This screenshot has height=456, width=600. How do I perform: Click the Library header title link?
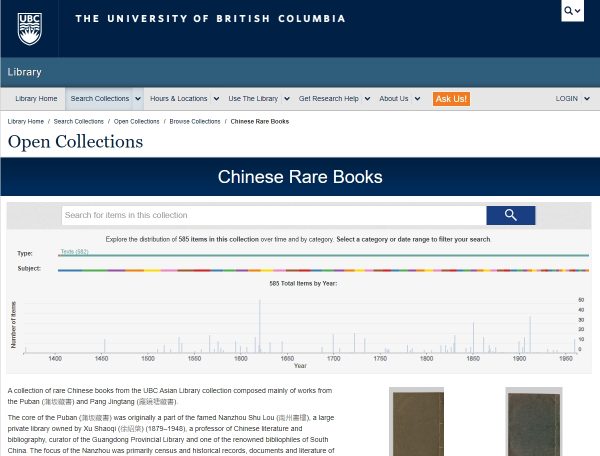click(x=25, y=72)
